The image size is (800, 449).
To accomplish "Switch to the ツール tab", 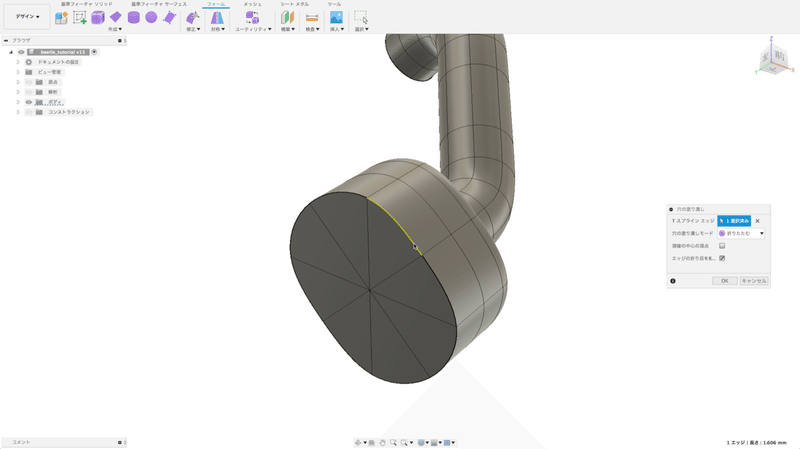I will (x=334, y=4).
